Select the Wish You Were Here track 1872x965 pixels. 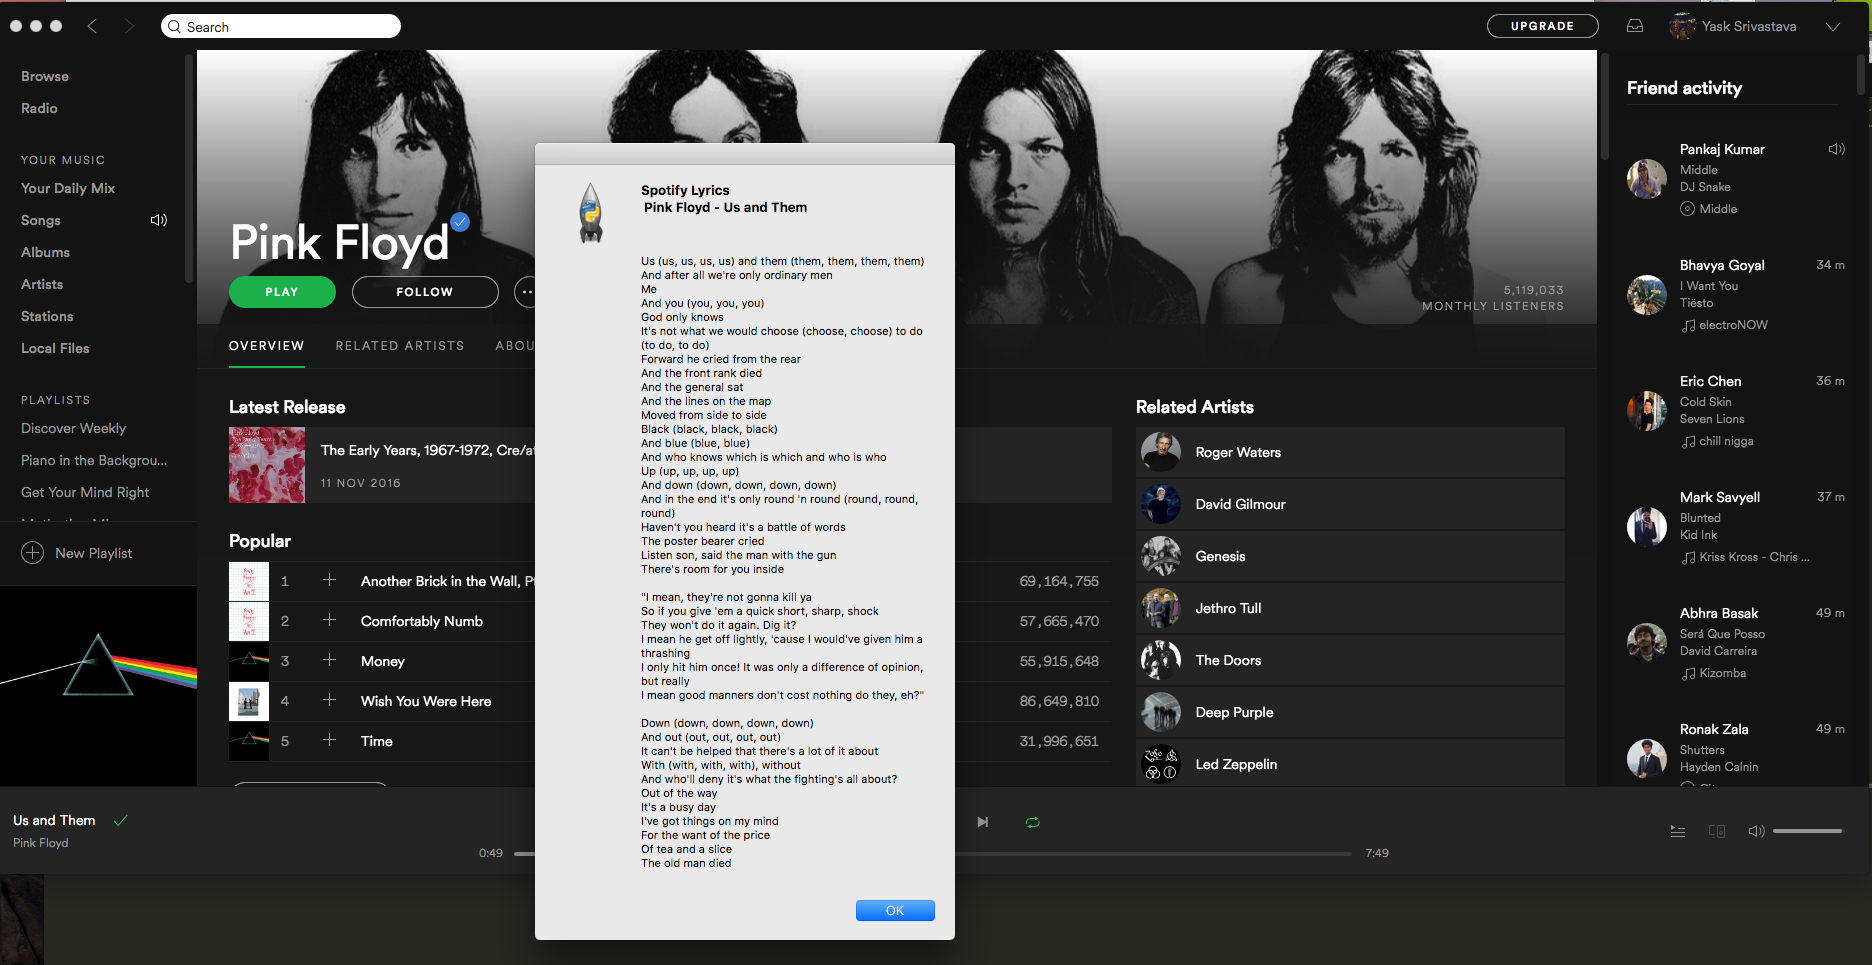[x=426, y=701]
